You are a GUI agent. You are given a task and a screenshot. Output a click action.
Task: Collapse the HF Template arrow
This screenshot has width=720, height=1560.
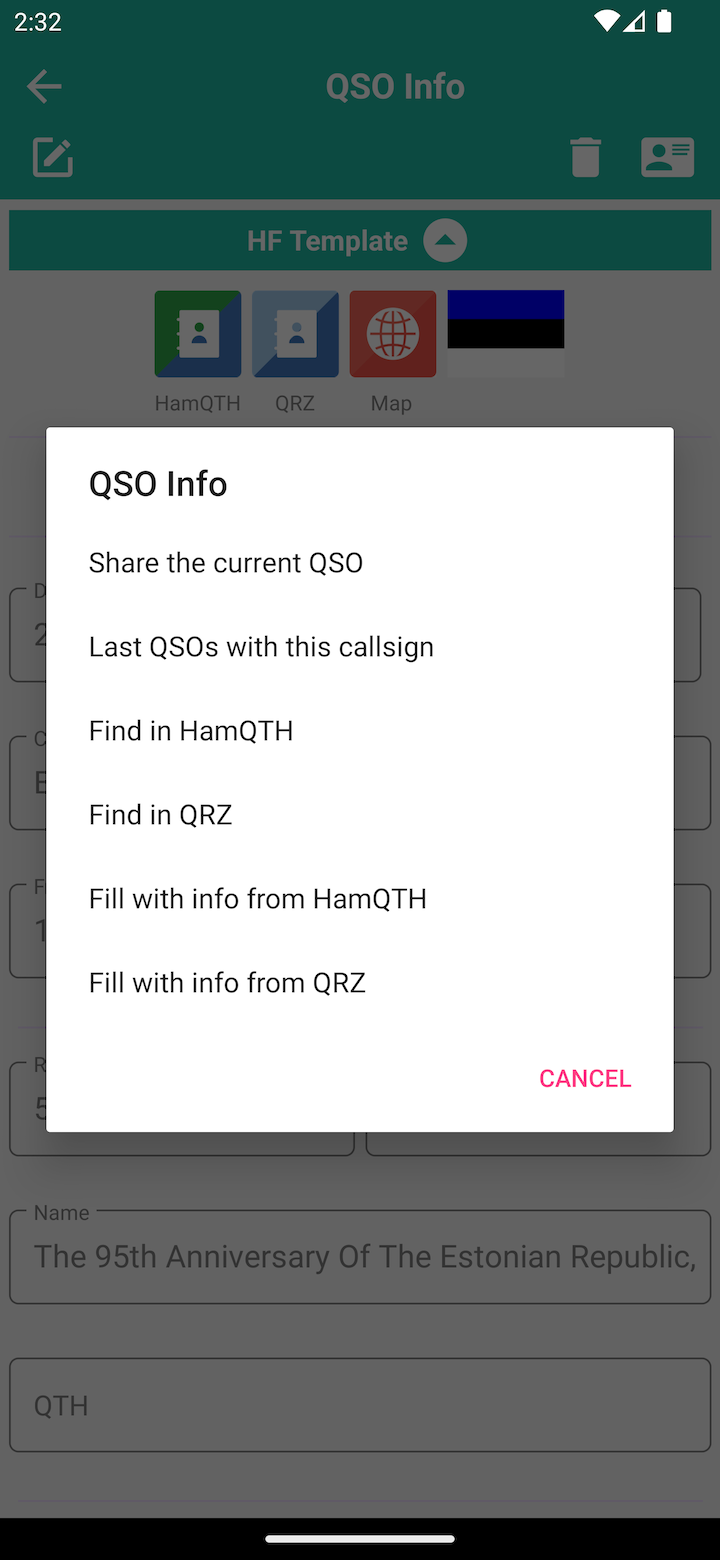445,241
